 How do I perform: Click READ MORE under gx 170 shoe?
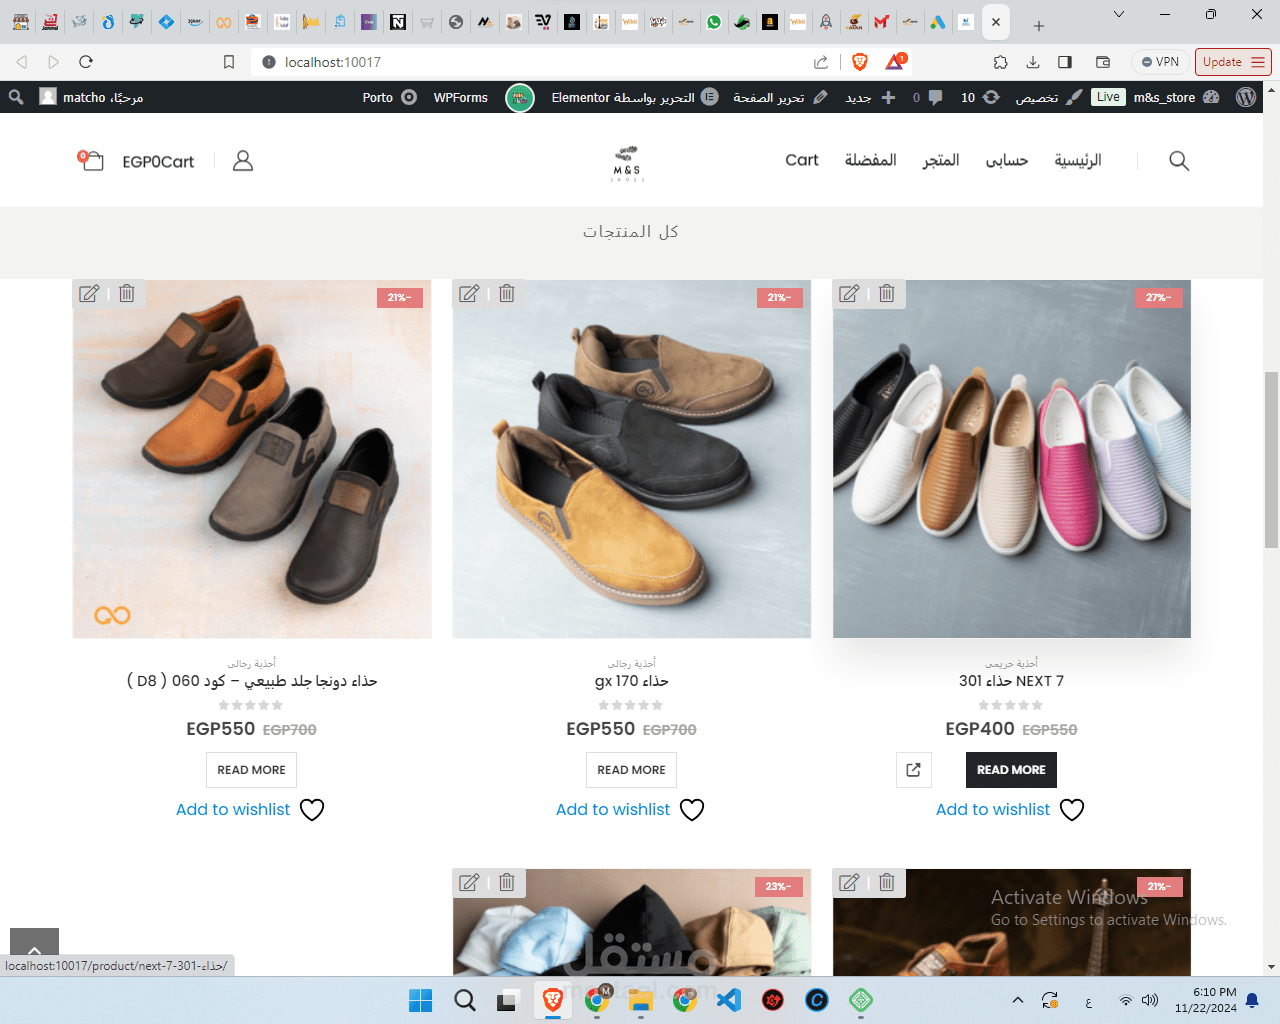click(x=631, y=770)
